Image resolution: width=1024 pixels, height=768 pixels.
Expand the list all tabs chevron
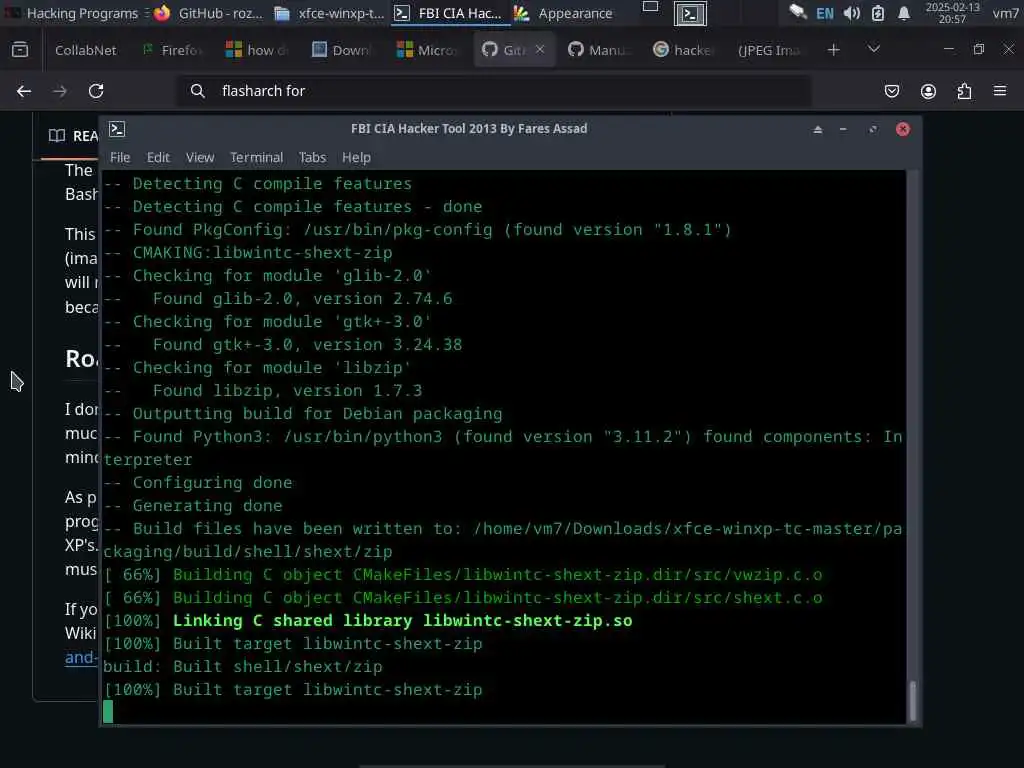pyautogui.click(x=874, y=50)
